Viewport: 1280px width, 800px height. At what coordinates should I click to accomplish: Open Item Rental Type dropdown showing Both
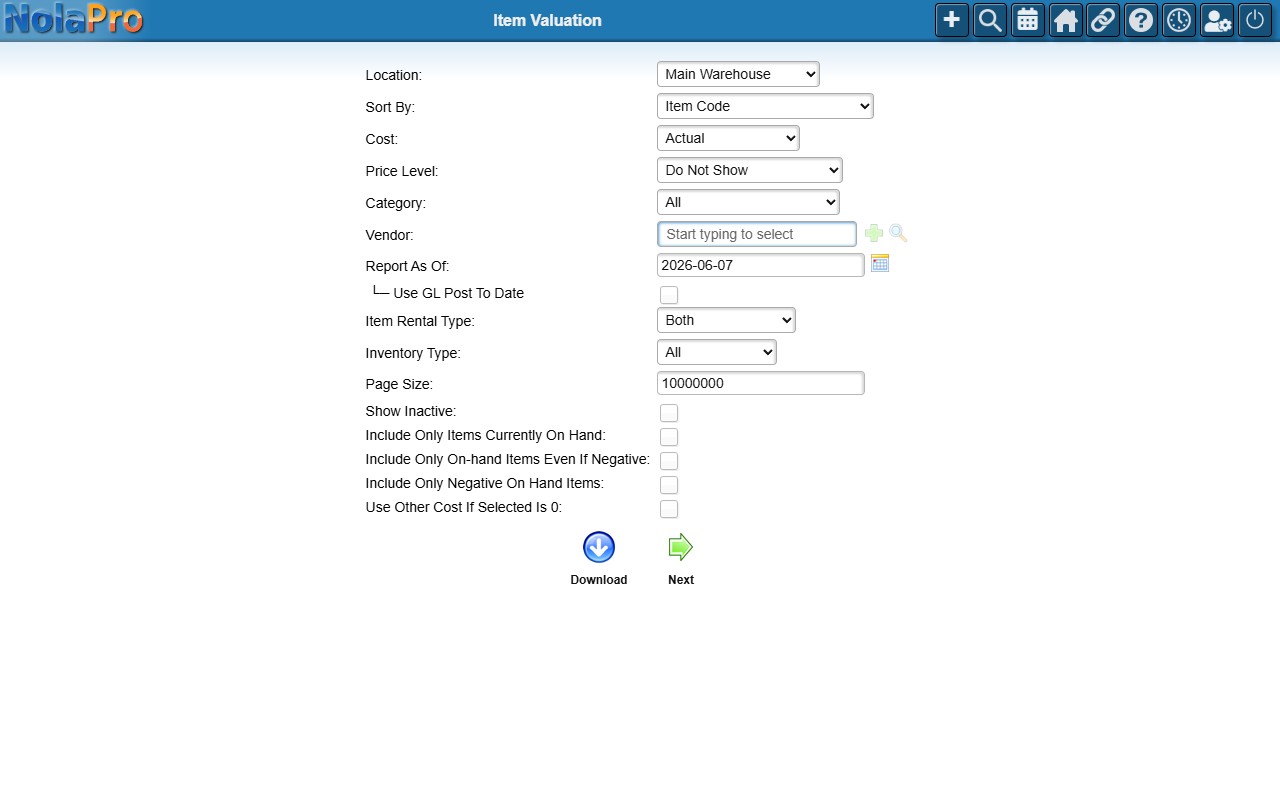click(726, 320)
